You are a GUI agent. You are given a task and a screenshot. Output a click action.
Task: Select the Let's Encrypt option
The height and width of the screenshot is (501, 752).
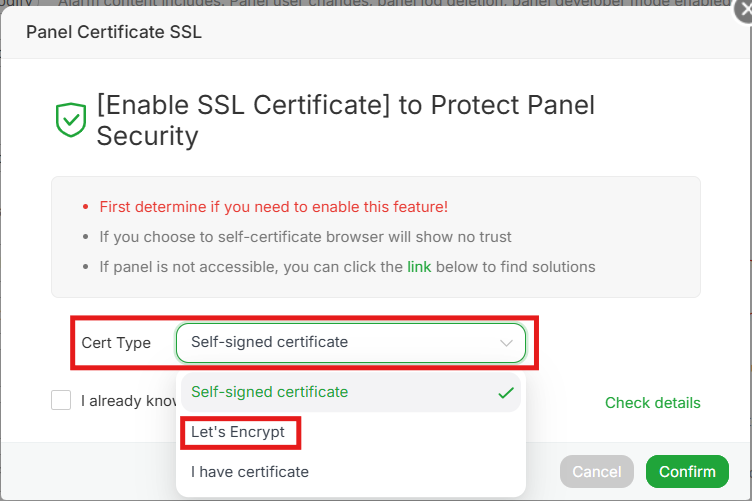(238, 432)
